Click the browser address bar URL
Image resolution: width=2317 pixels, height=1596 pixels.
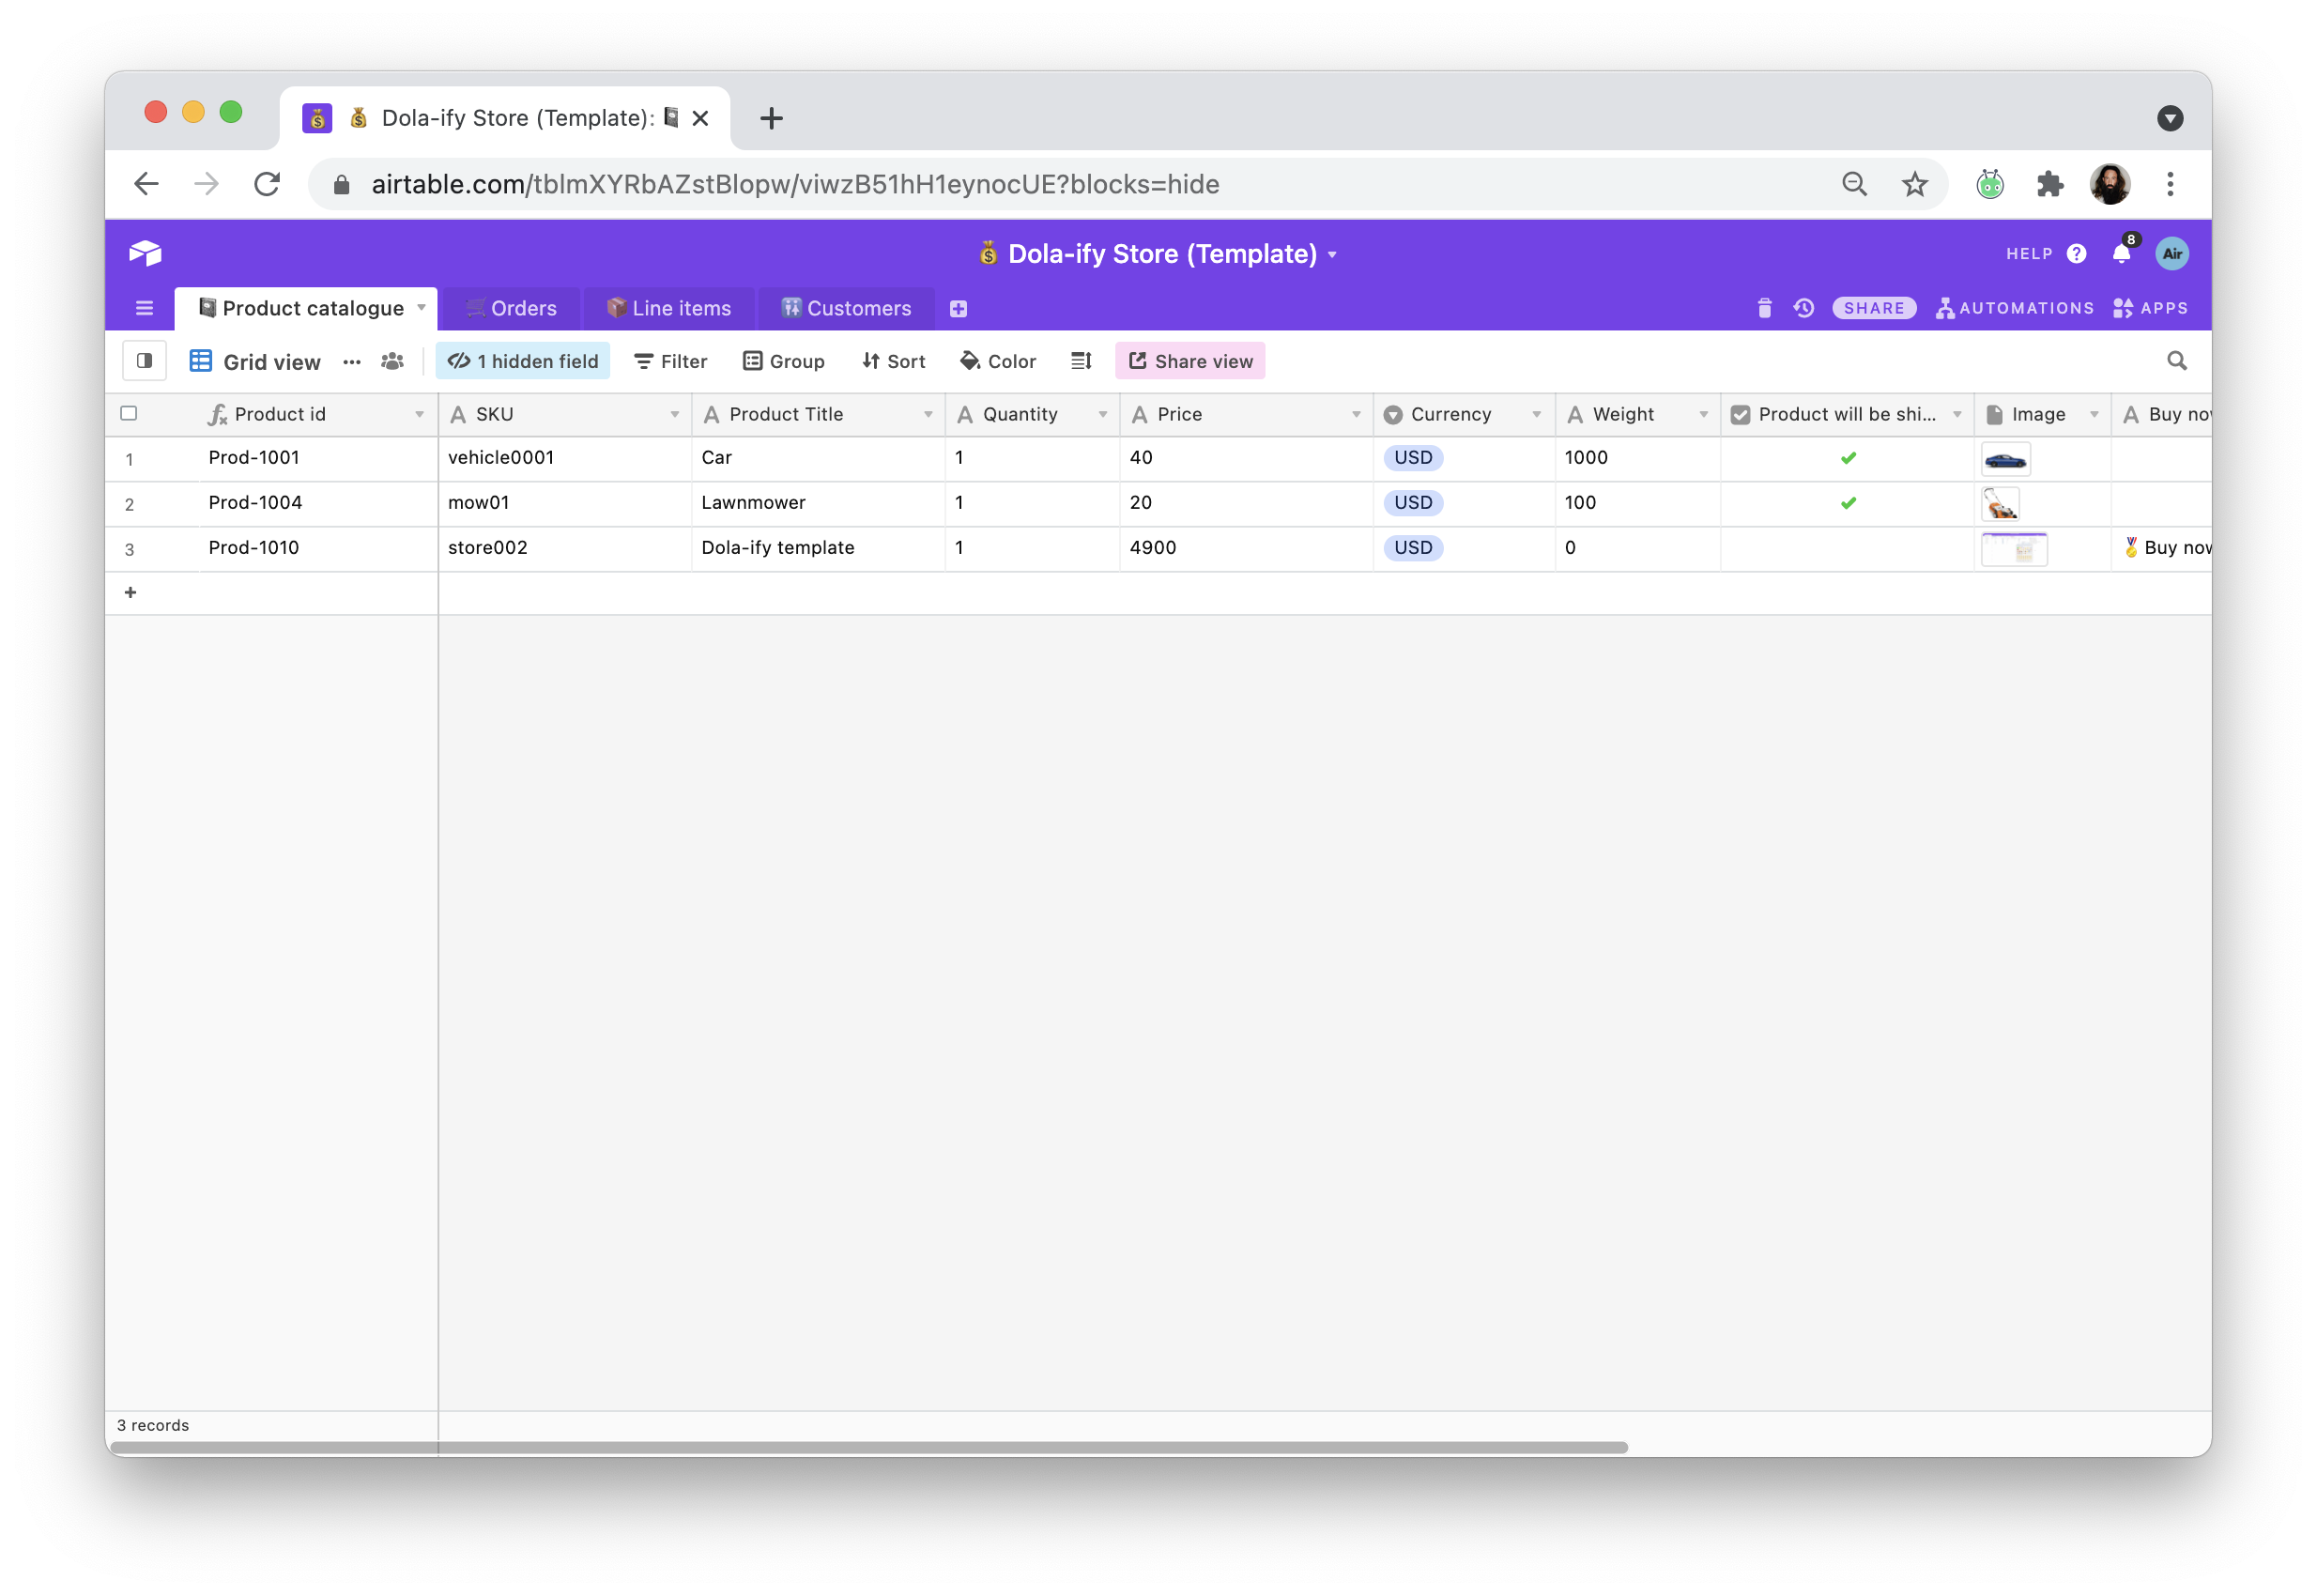click(x=795, y=184)
